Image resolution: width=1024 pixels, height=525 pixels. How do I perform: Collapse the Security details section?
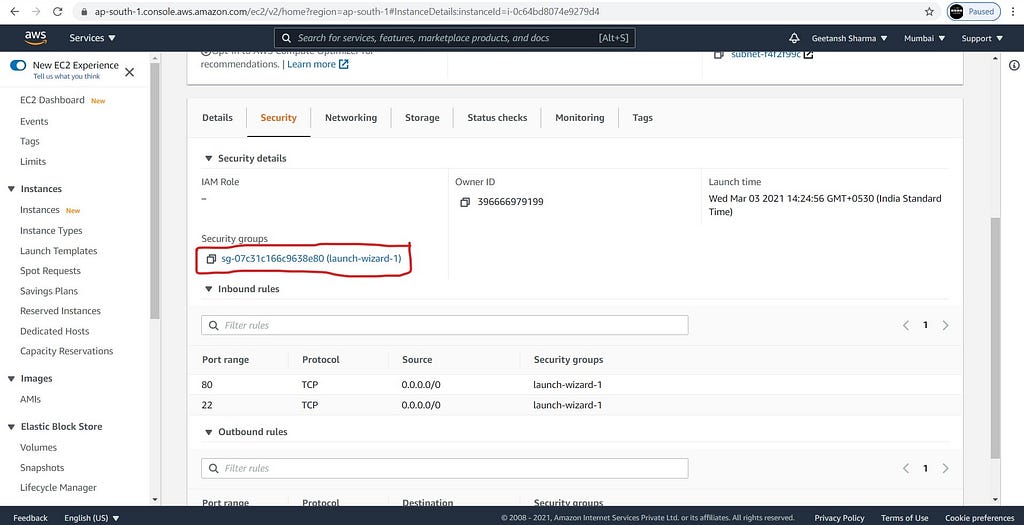[209, 159]
